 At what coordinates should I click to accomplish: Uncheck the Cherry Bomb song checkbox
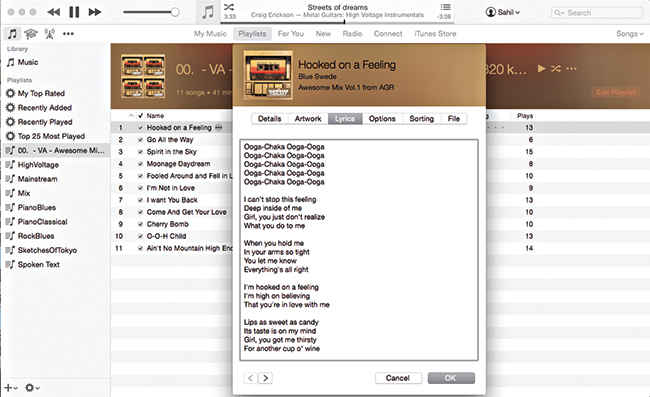(x=140, y=224)
